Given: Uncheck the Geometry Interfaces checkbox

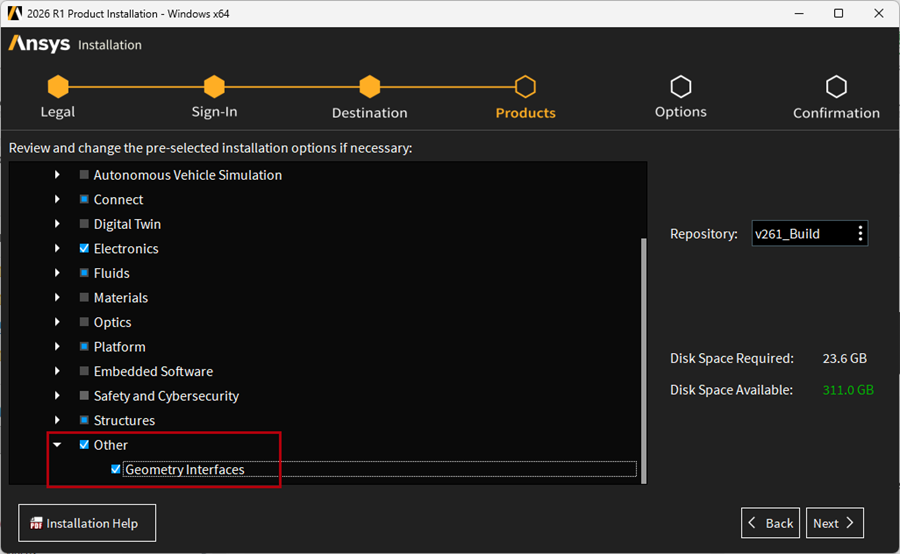Looking at the screenshot, I should 115,469.
